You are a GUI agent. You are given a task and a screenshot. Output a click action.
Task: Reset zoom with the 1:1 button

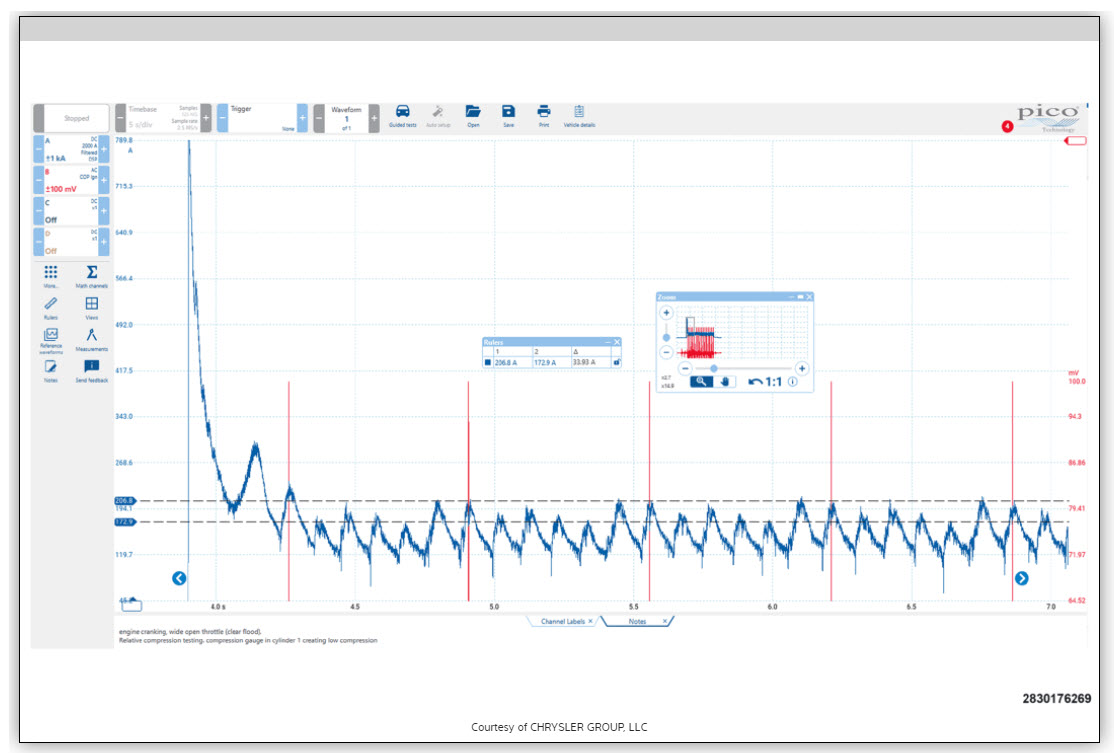[765, 381]
